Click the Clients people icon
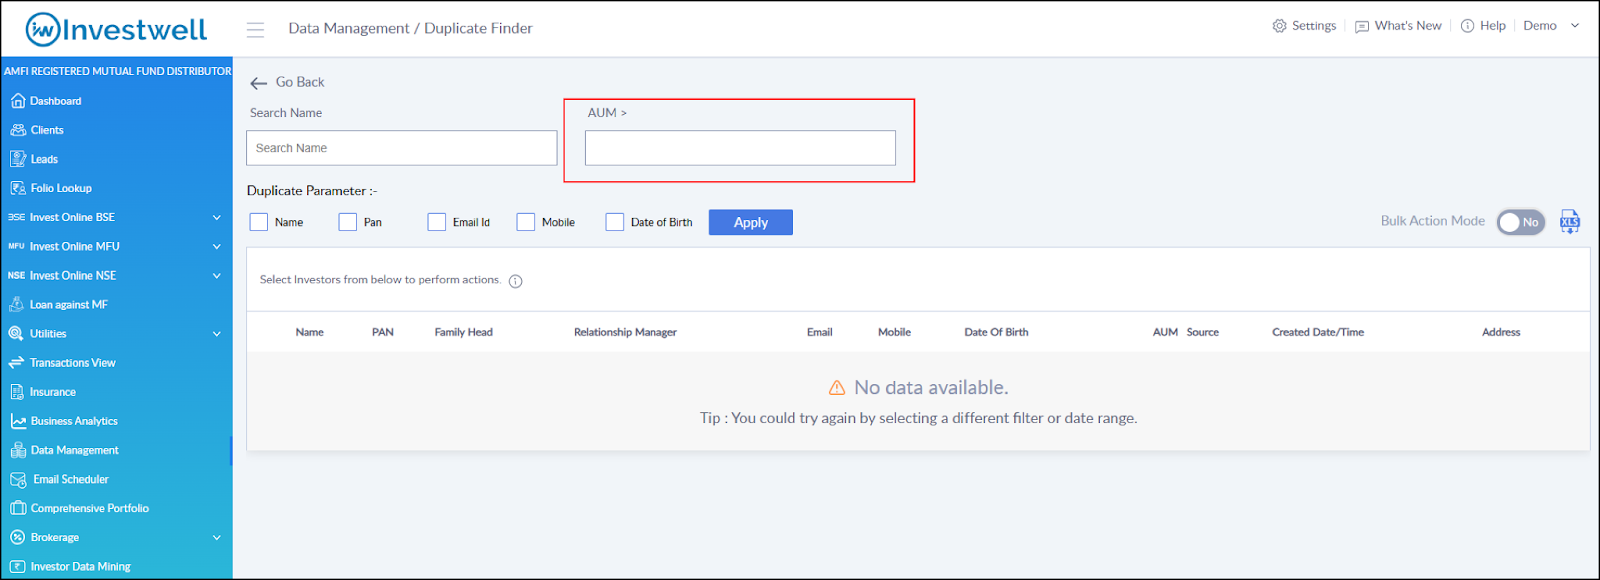This screenshot has width=1600, height=580. click(18, 130)
